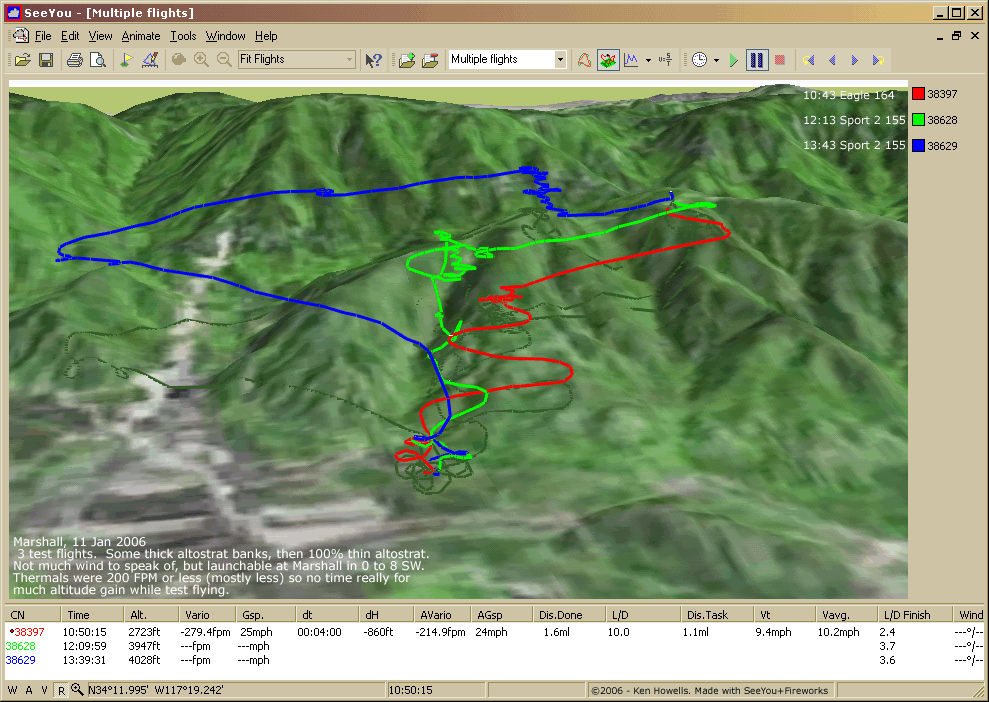Open the Tools menu
Image resolution: width=989 pixels, height=702 pixels.
(183, 36)
